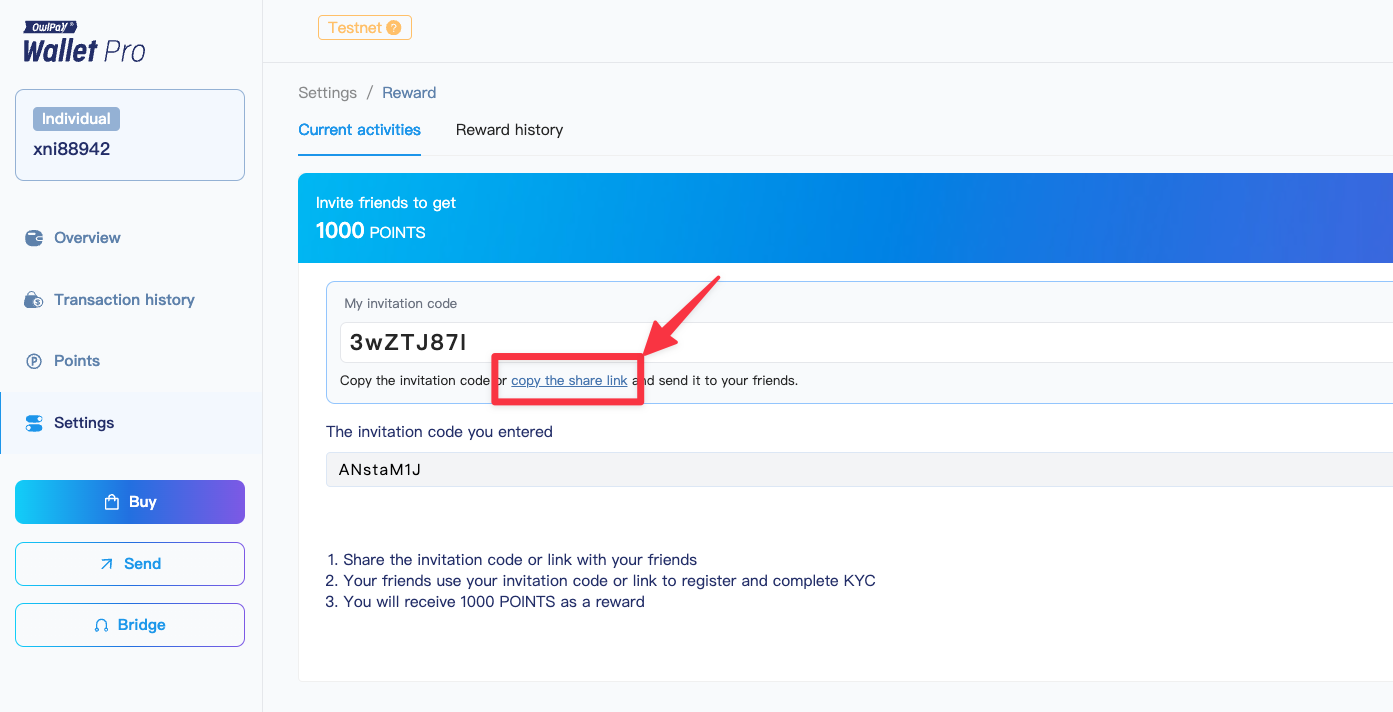Screen dimensions: 1393x712
Task: Click the Individual account type badge
Action: coord(76,119)
